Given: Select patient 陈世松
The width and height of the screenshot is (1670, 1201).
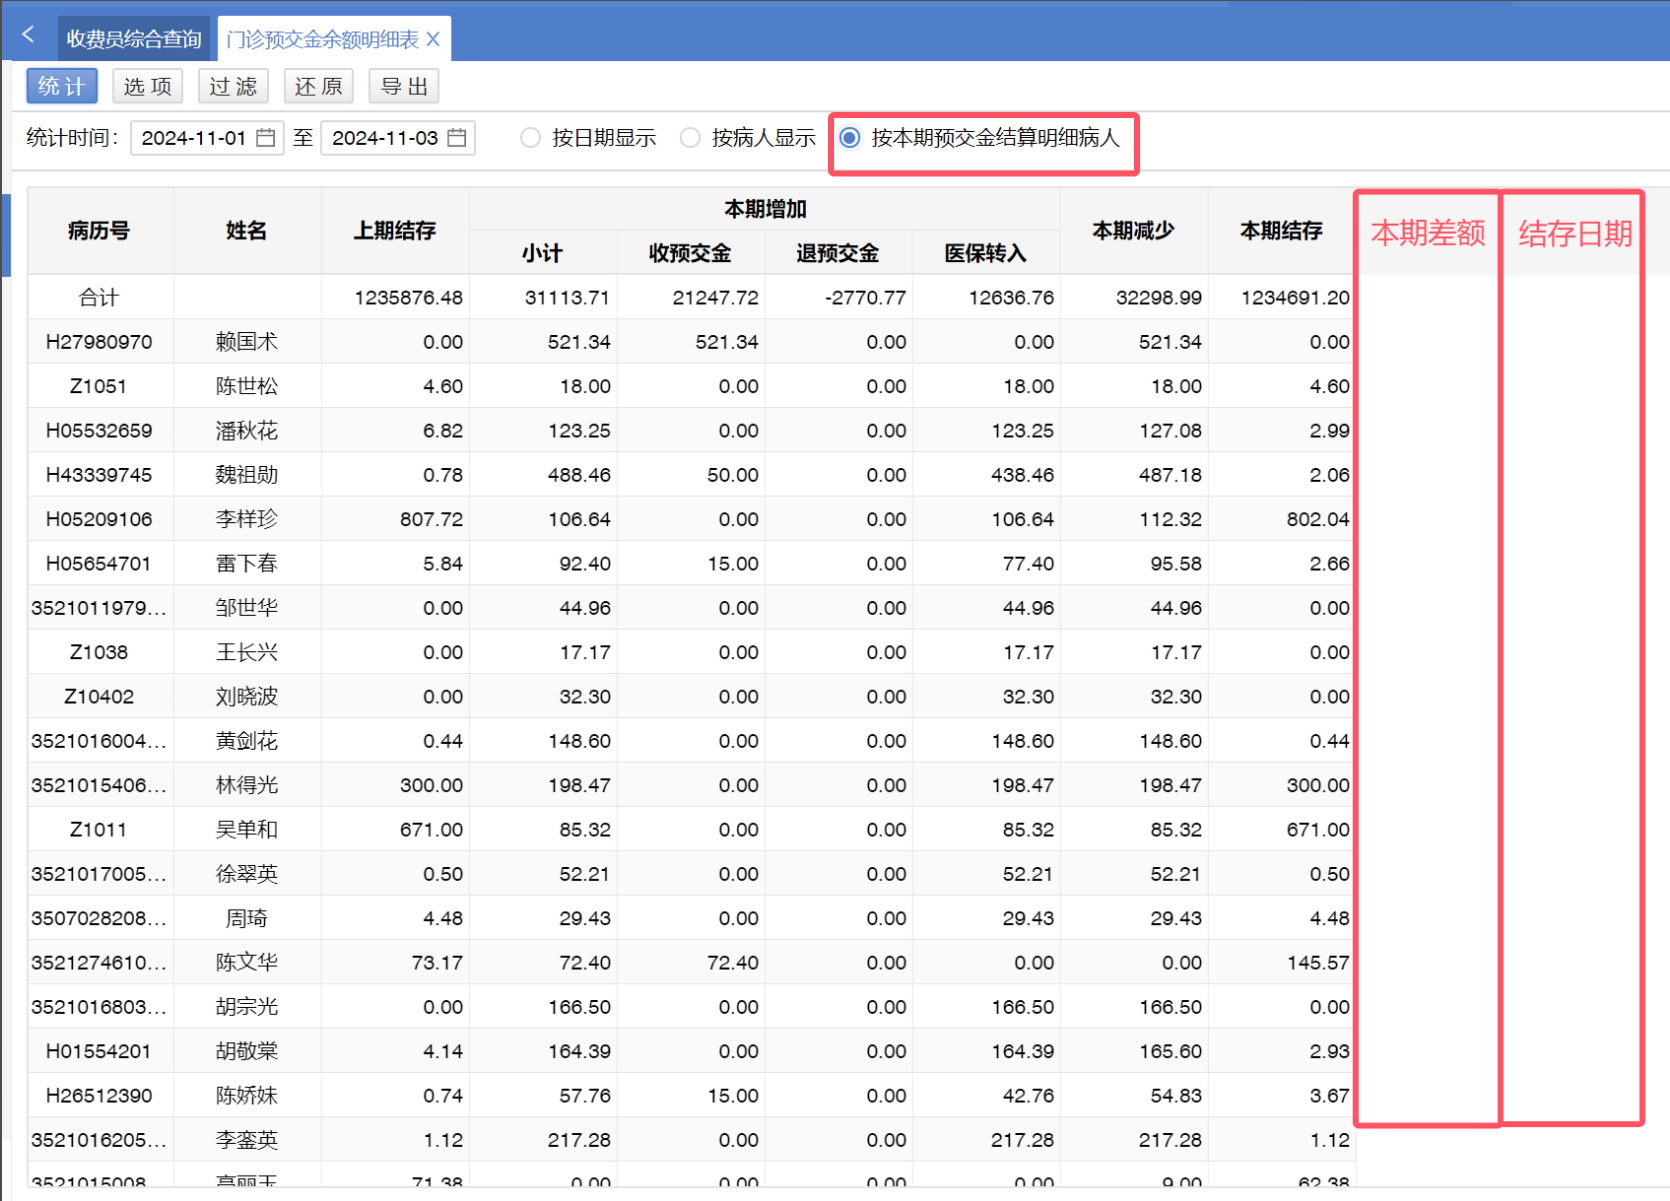Looking at the screenshot, I should (247, 386).
